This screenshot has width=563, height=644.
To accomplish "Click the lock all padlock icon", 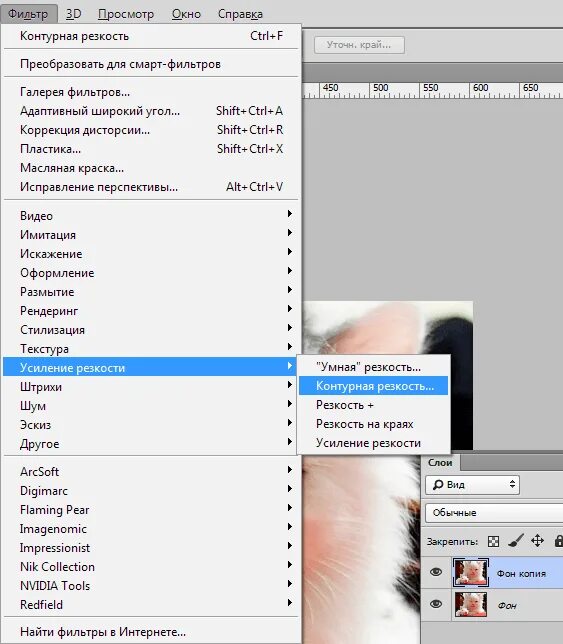I will click(559, 541).
